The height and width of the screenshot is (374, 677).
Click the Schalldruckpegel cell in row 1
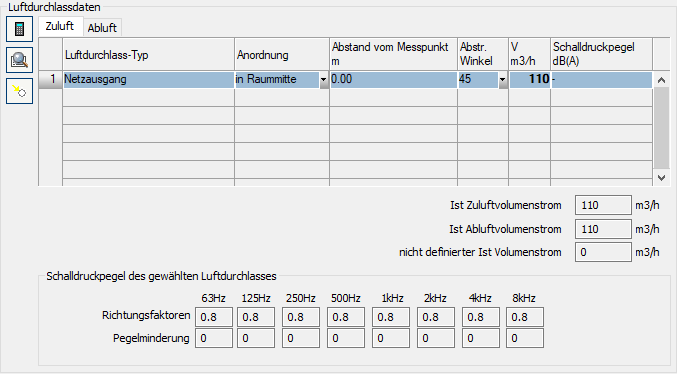click(x=601, y=80)
